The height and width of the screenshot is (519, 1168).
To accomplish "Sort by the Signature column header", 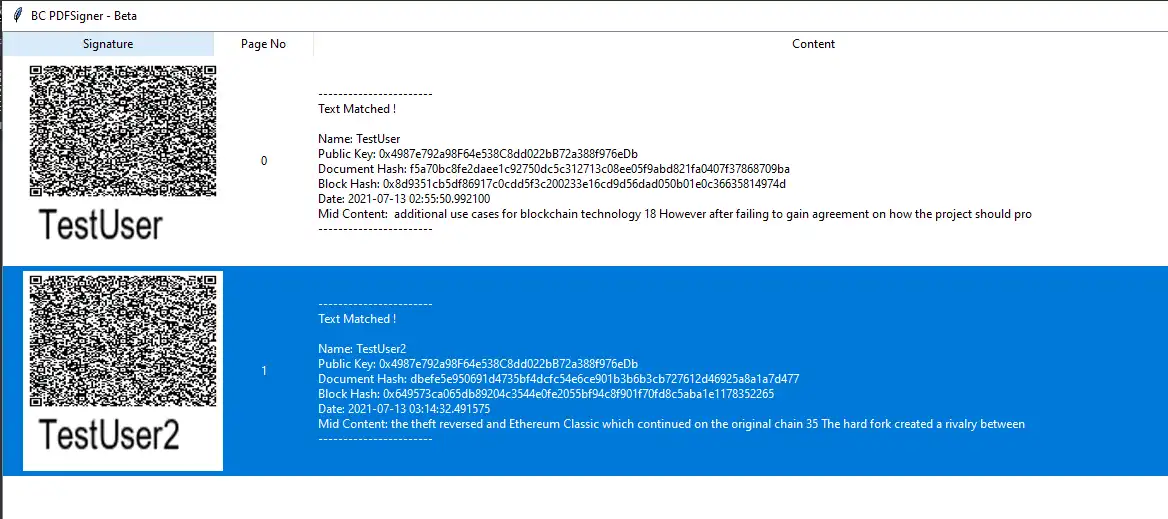I will (x=108, y=44).
